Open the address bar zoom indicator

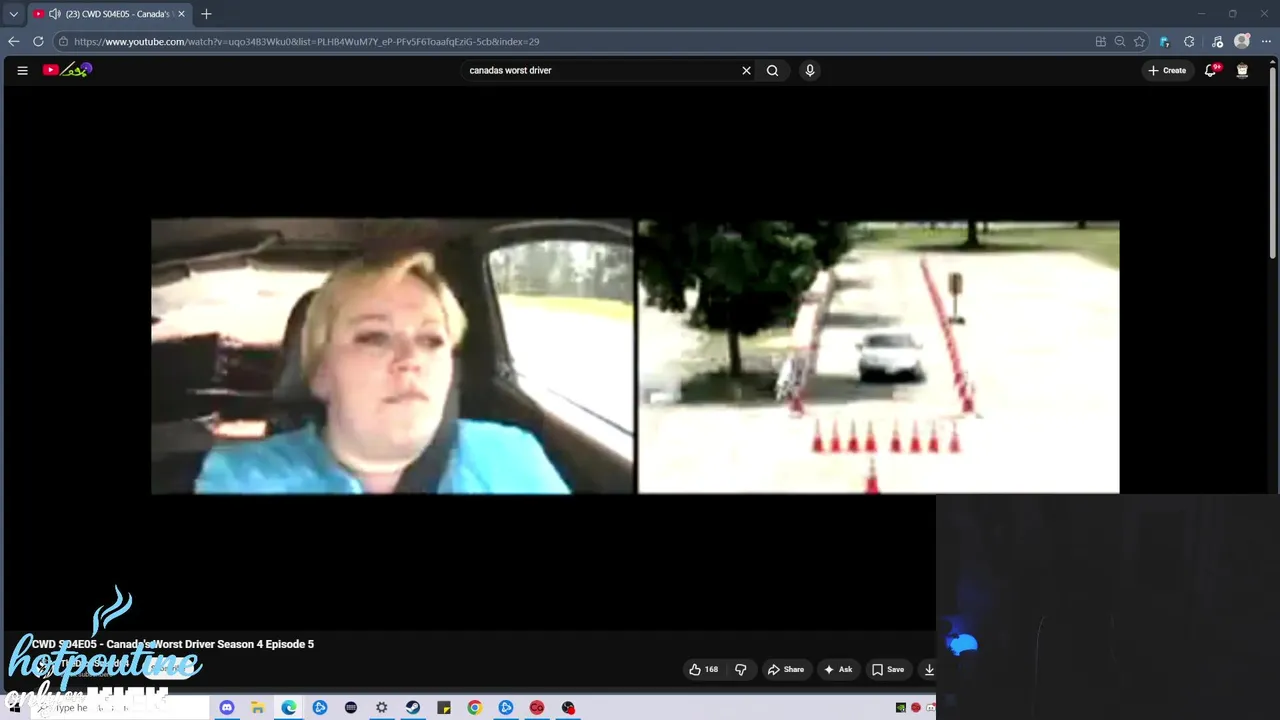[1120, 41]
